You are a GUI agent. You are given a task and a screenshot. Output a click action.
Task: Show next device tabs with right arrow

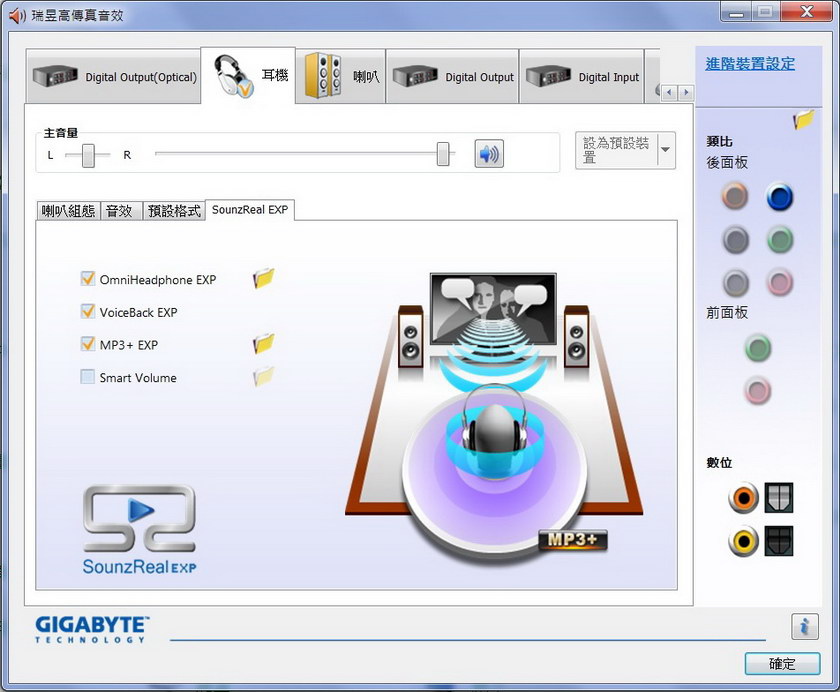pos(686,93)
